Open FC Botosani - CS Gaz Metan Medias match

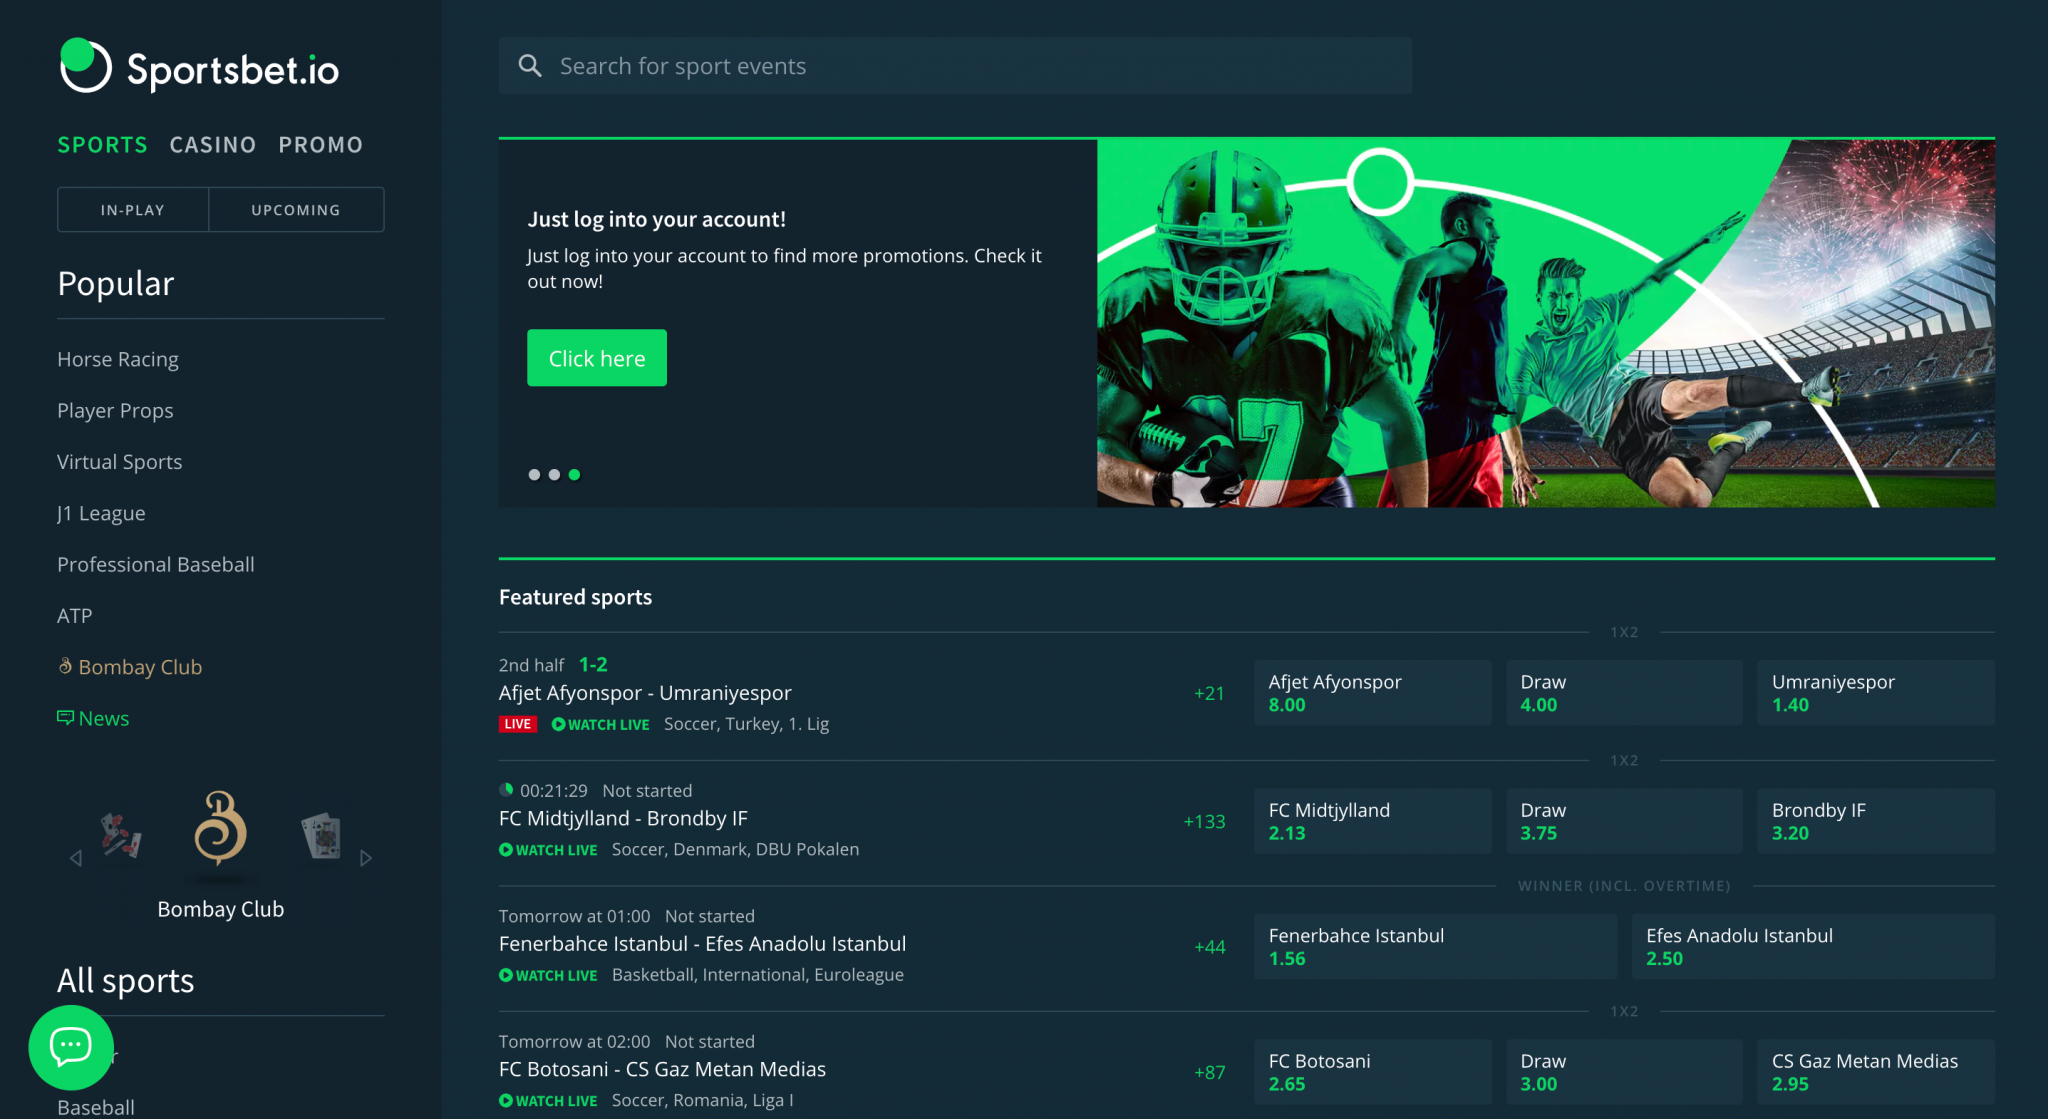pyautogui.click(x=662, y=1069)
